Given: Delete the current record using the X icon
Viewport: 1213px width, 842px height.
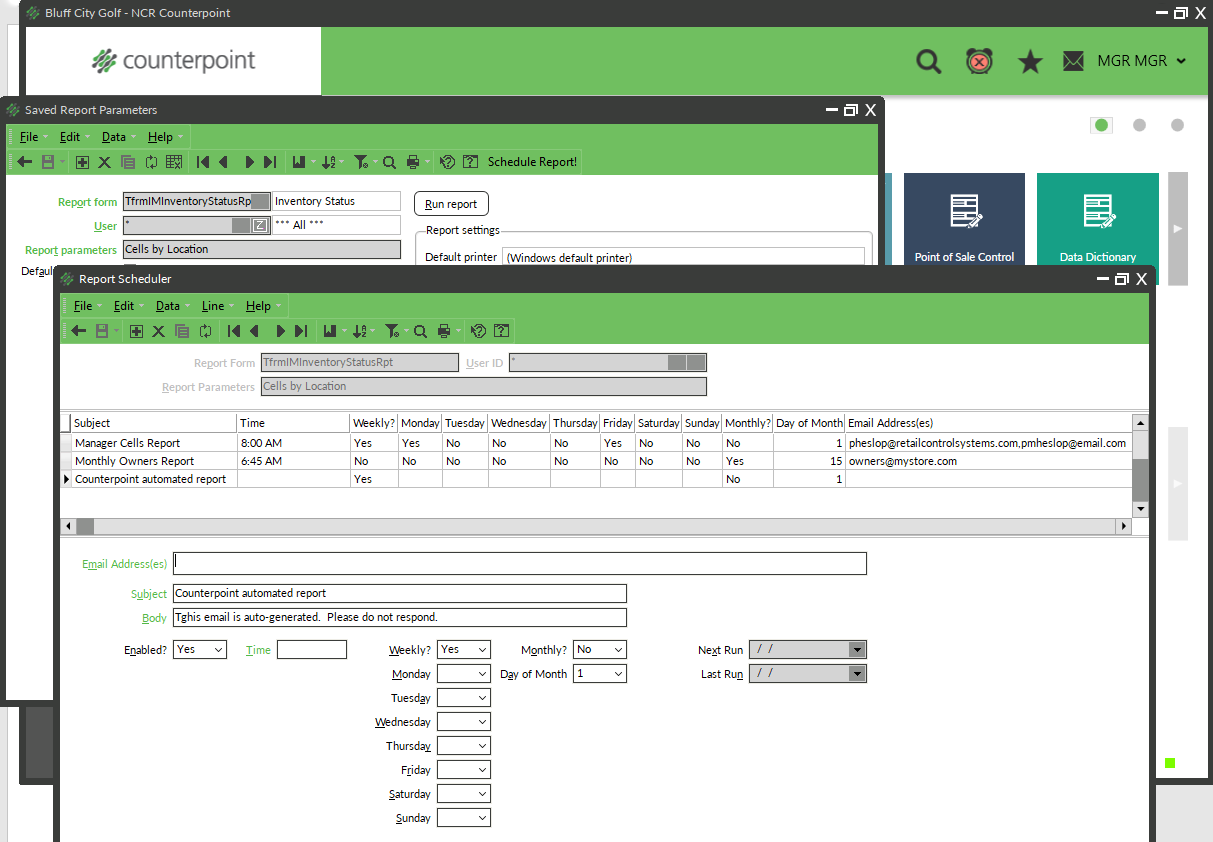Looking at the screenshot, I should click(x=157, y=330).
